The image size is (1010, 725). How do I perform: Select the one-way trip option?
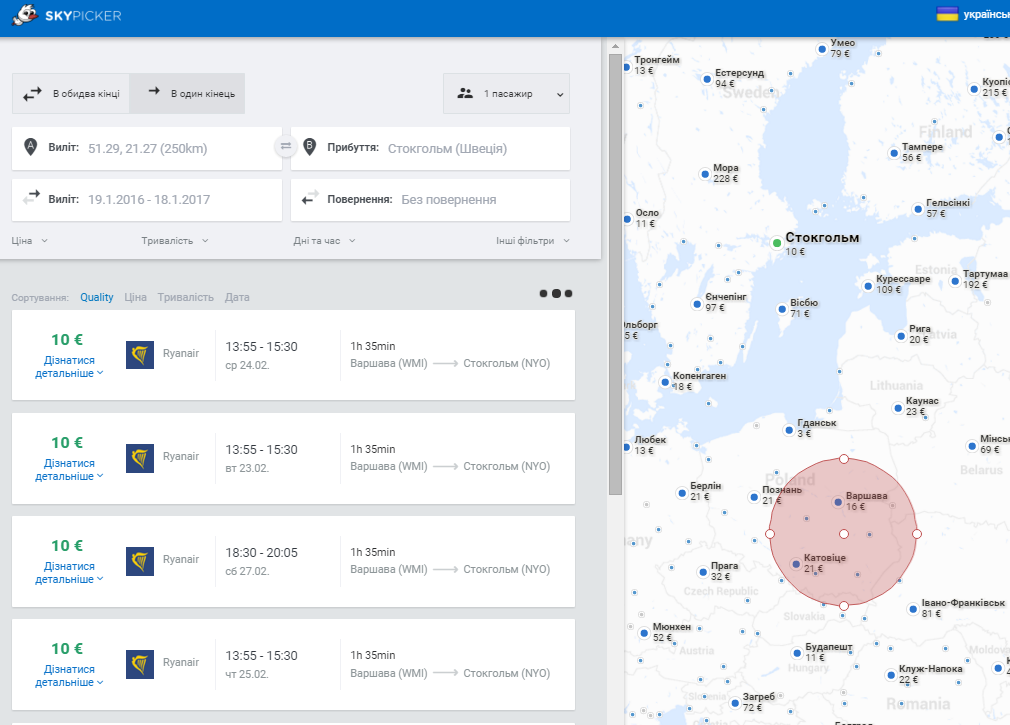187,93
